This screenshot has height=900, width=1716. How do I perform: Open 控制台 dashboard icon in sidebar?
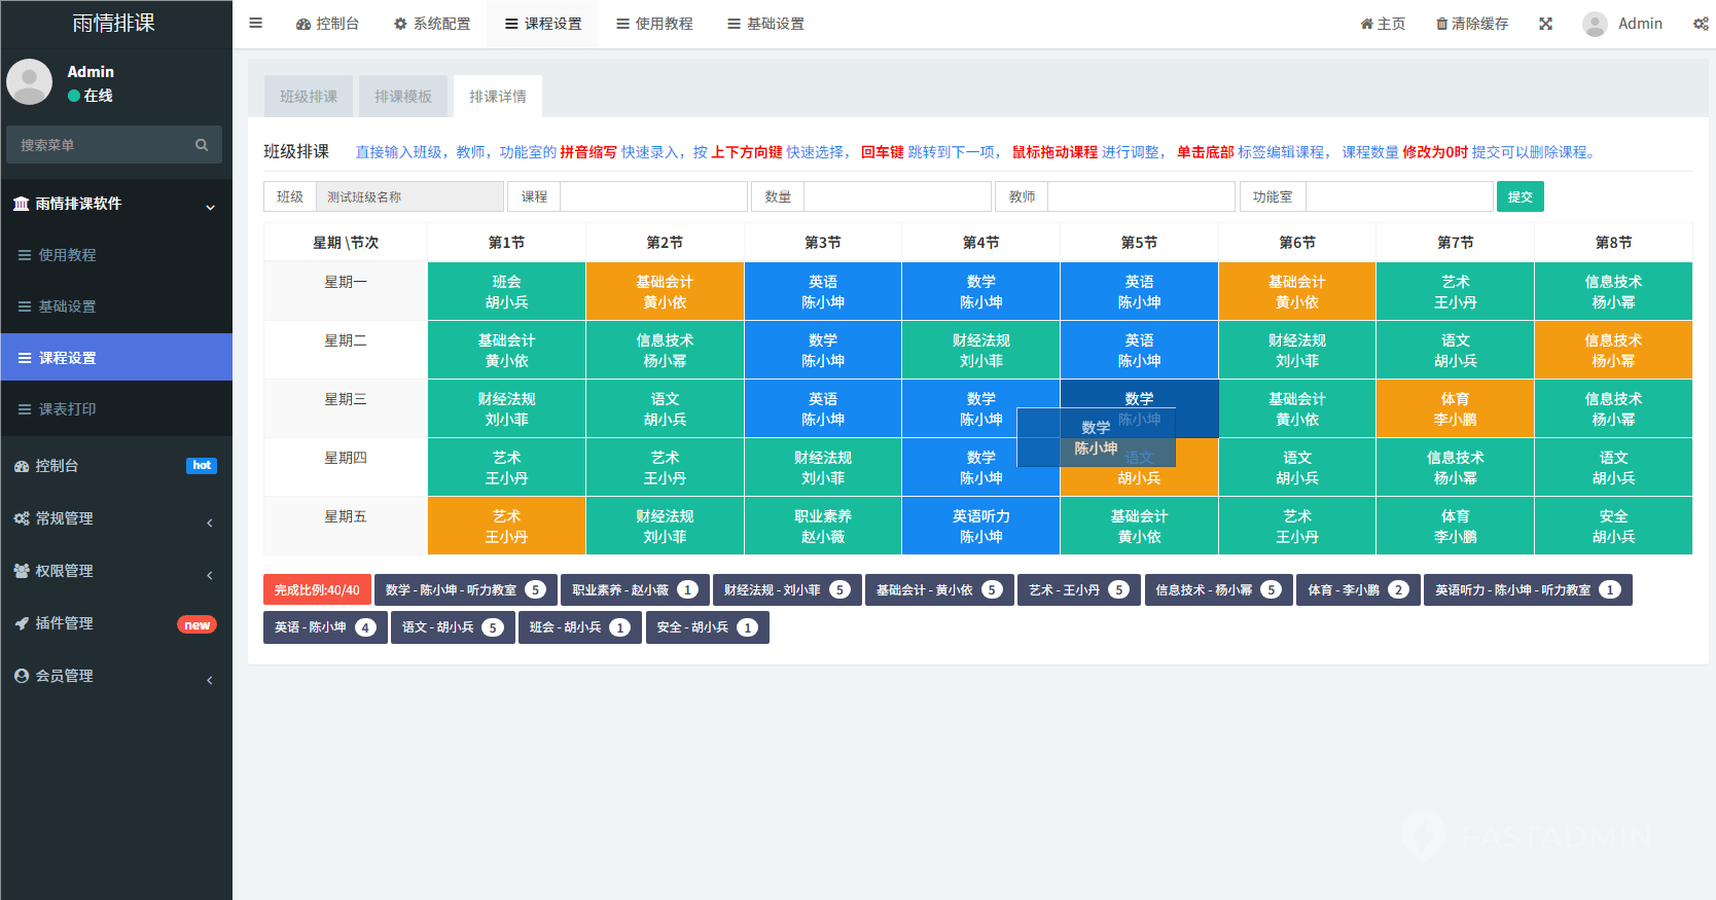[x=22, y=466]
